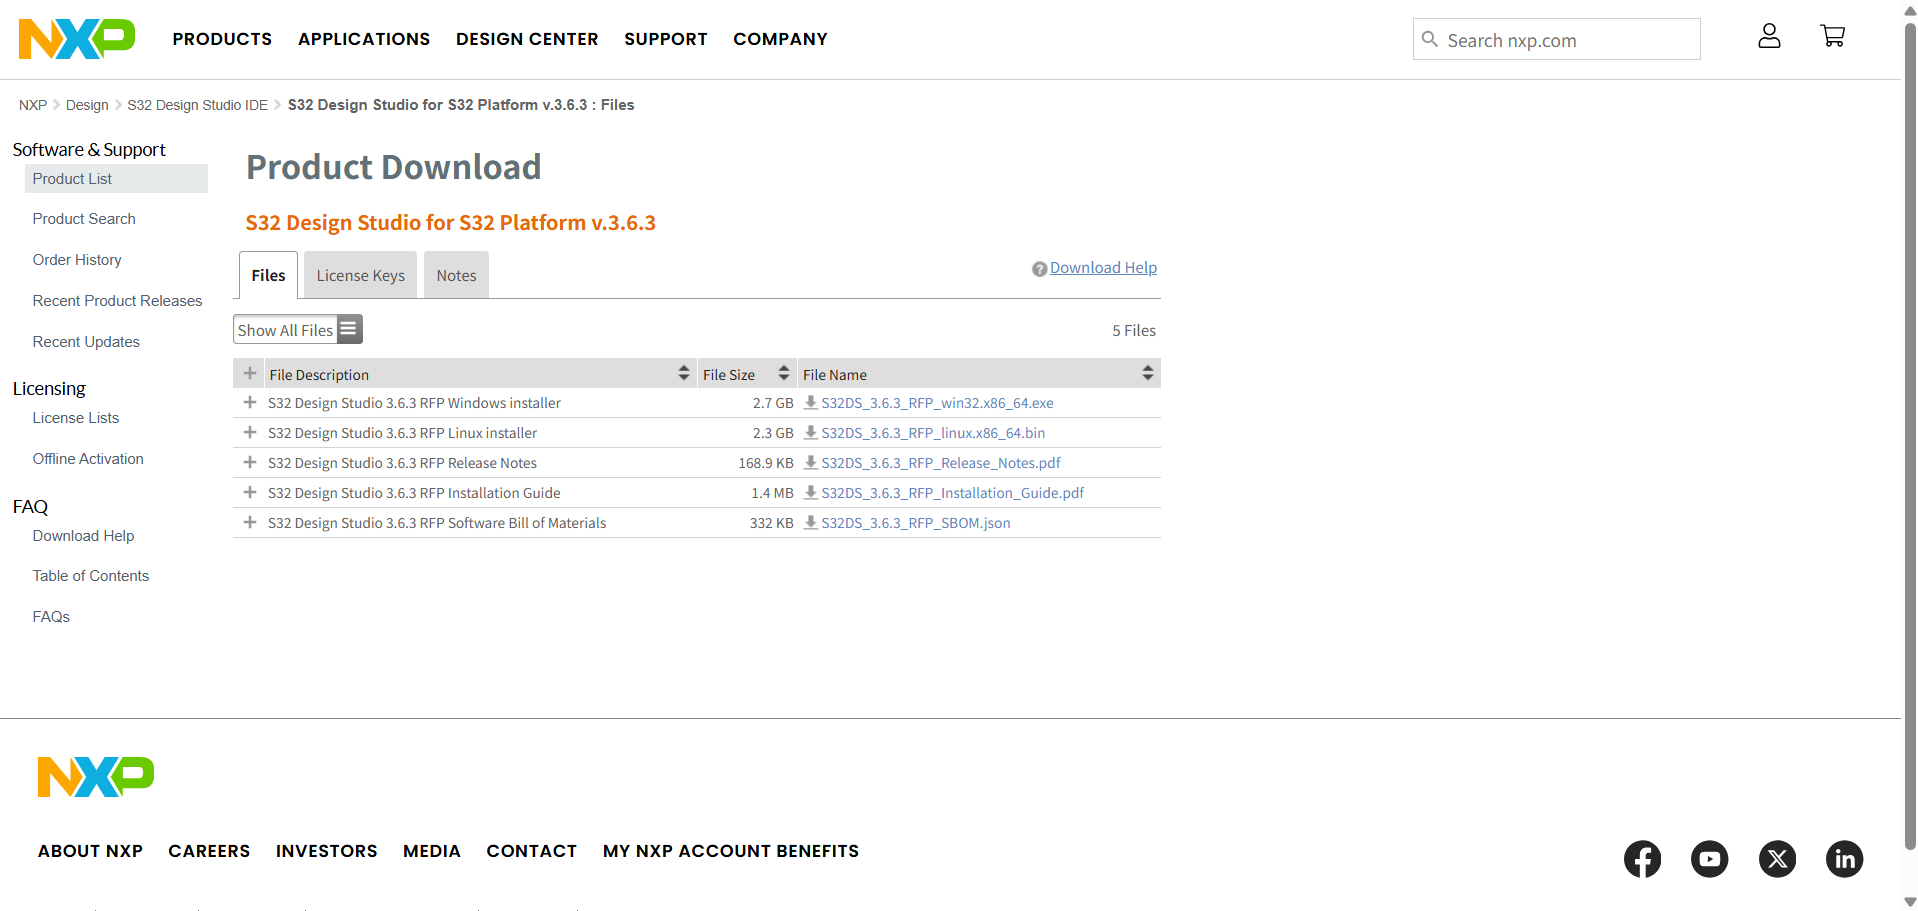1918x911 pixels.
Task: Expand all rows with header plus icon
Action: click(250, 373)
